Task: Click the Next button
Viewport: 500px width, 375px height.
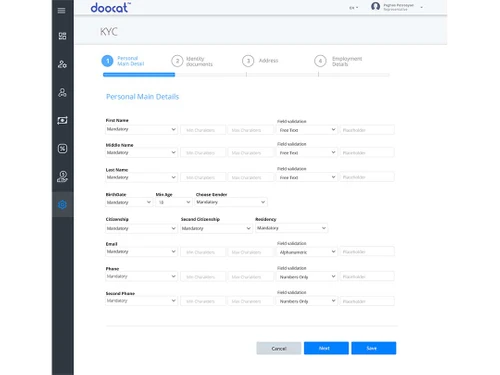Action: click(326, 348)
